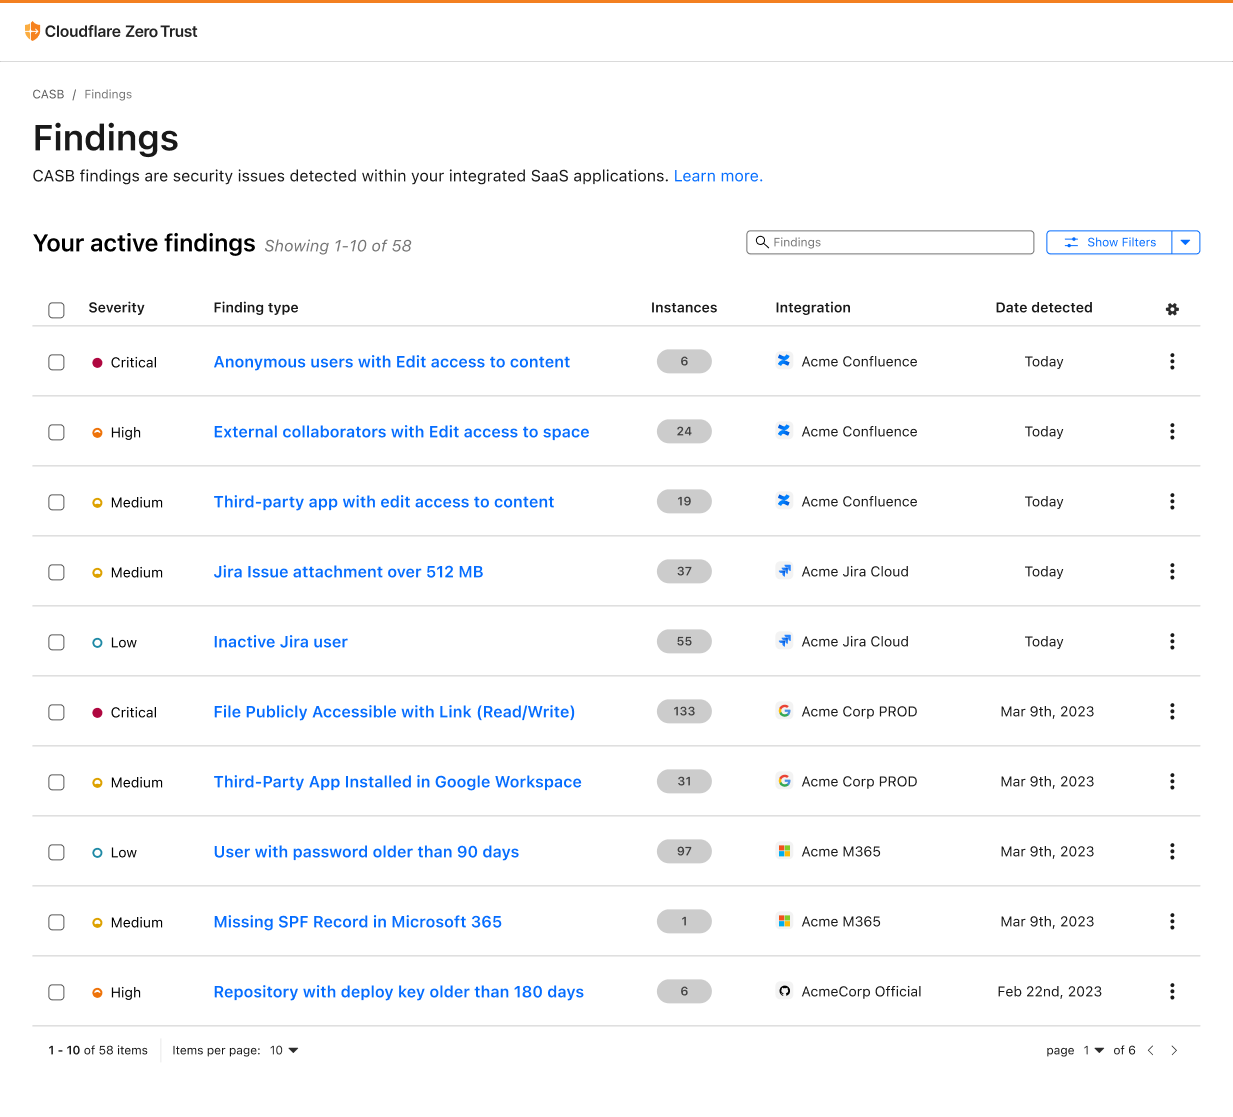
Task: Sort by the Date detected column header
Action: pyautogui.click(x=1044, y=307)
